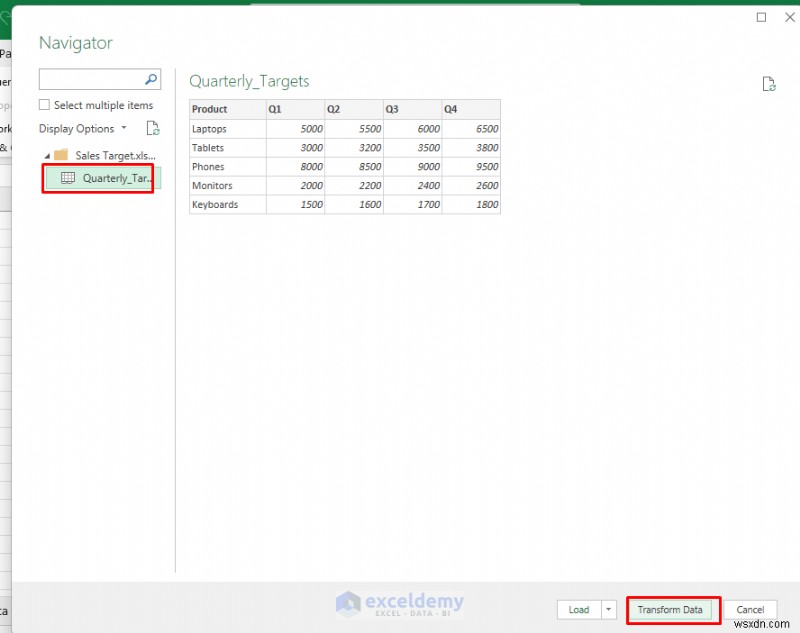Click the Quarterly_Targets preview title
This screenshot has width=800, height=633.
(x=249, y=82)
